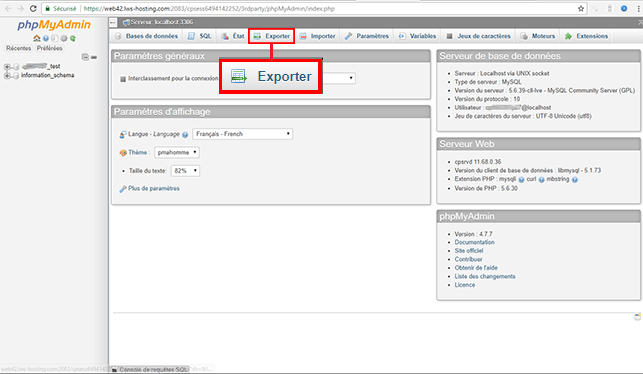Click the Home icon under phpMyAdmin logo

pos(36,38)
